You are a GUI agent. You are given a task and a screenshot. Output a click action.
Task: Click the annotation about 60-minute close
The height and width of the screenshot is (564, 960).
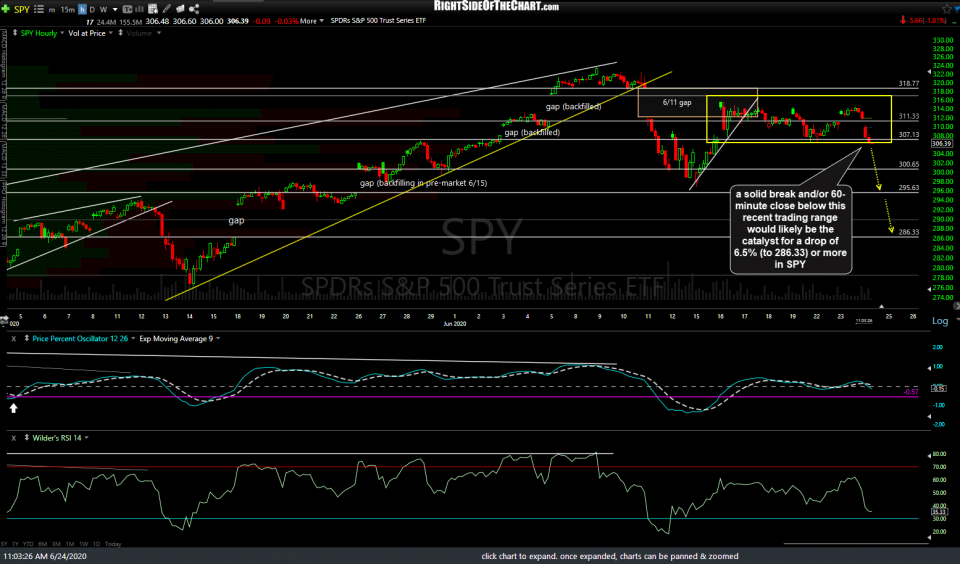[x=790, y=229]
